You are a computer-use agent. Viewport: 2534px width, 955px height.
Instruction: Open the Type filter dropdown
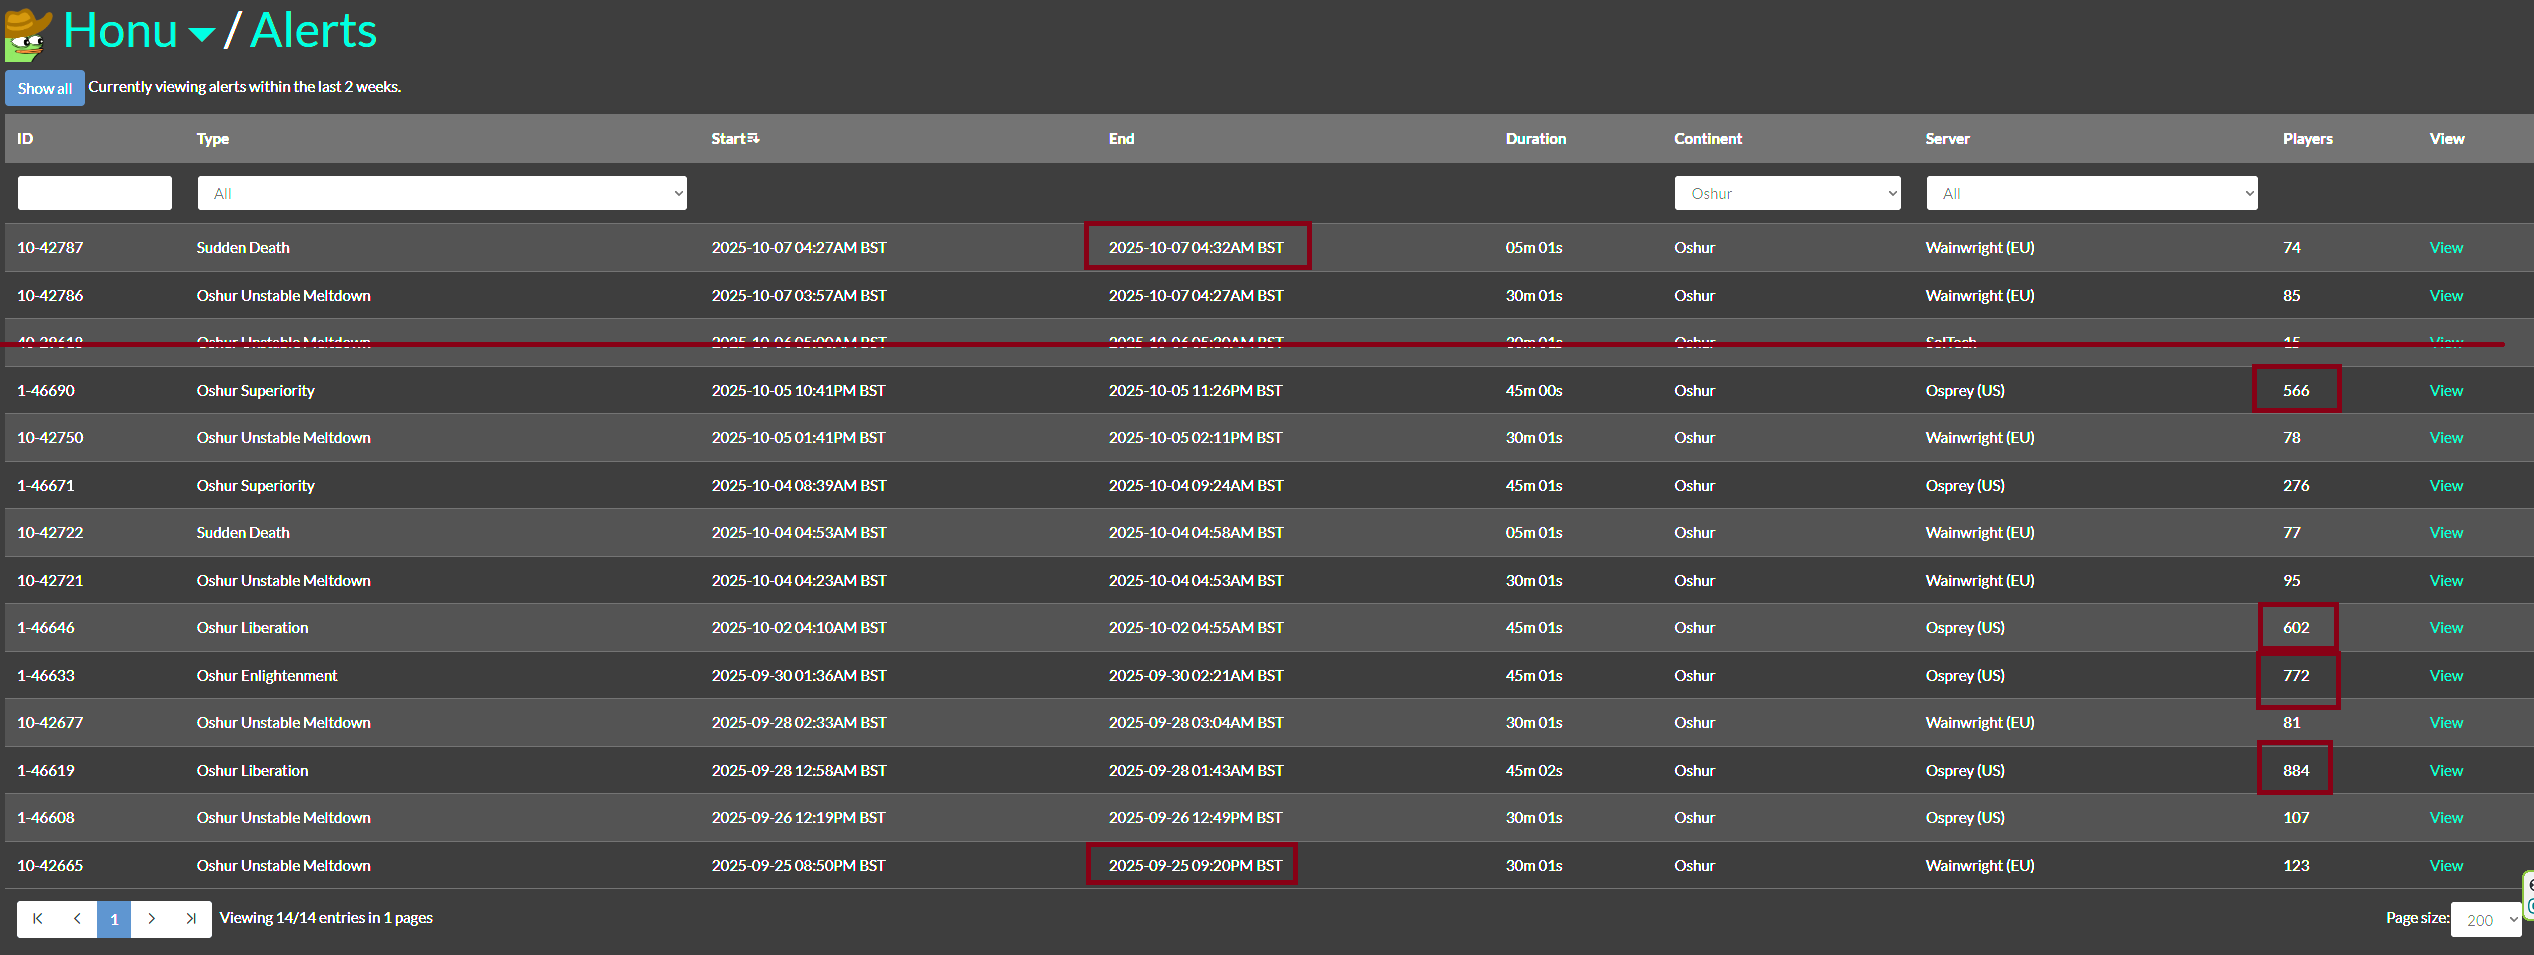[x=442, y=193]
